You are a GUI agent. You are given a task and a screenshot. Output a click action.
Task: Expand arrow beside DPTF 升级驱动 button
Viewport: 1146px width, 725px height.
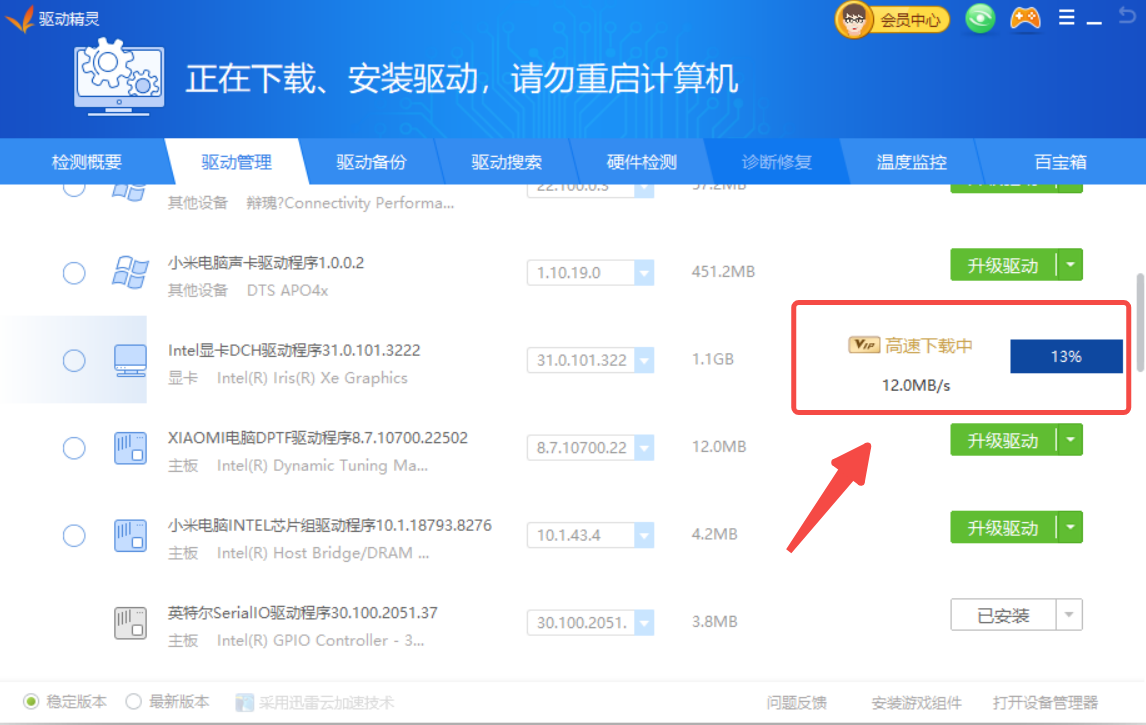(x=1070, y=440)
